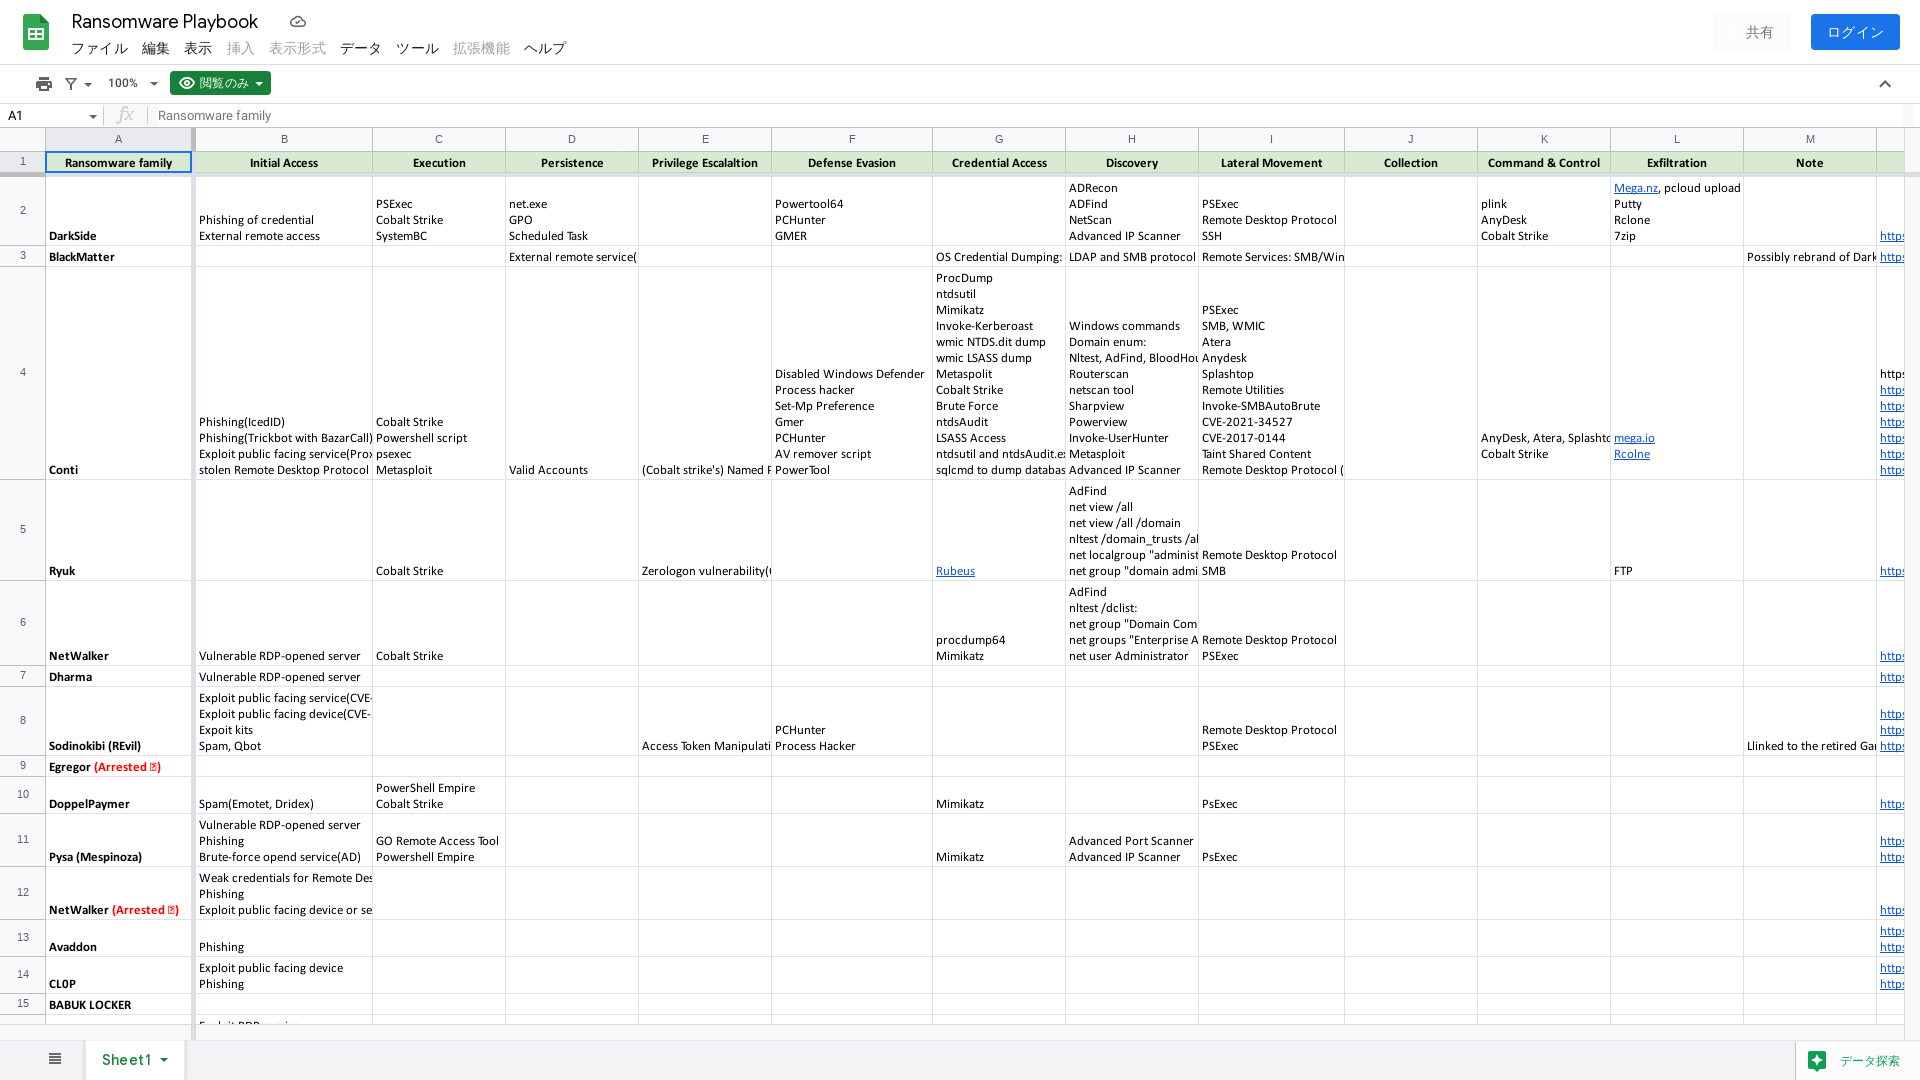Select the Lateral Movement header cell
The image size is (1920, 1080).
coord(1271,163)
